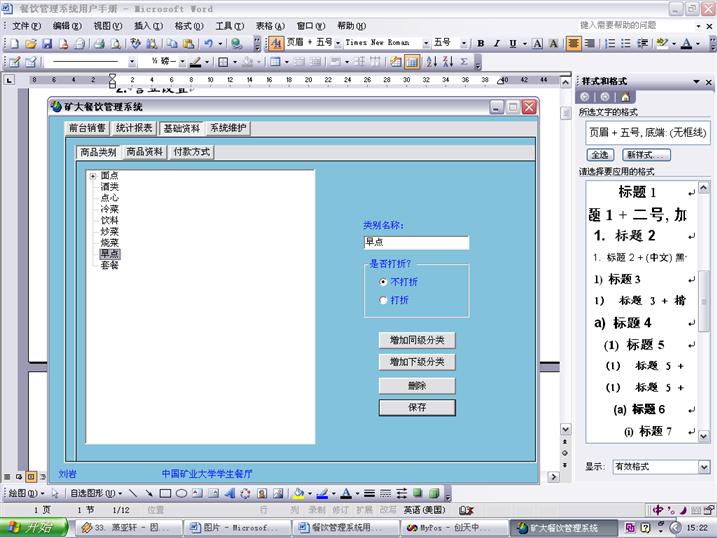Open a file with the folder icon

click(x=31, y=43)
